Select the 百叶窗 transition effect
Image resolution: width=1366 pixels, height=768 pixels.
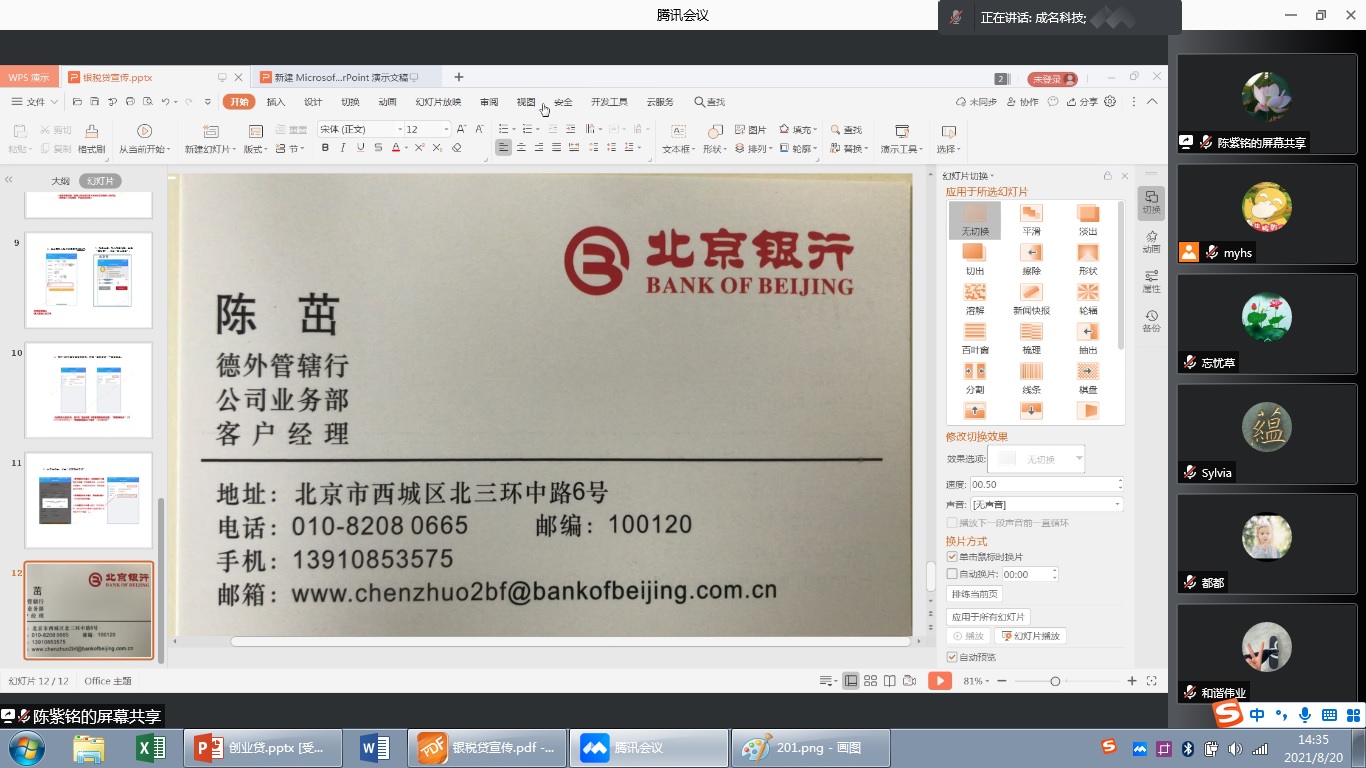pyautogui.click(x=975, y=340)
